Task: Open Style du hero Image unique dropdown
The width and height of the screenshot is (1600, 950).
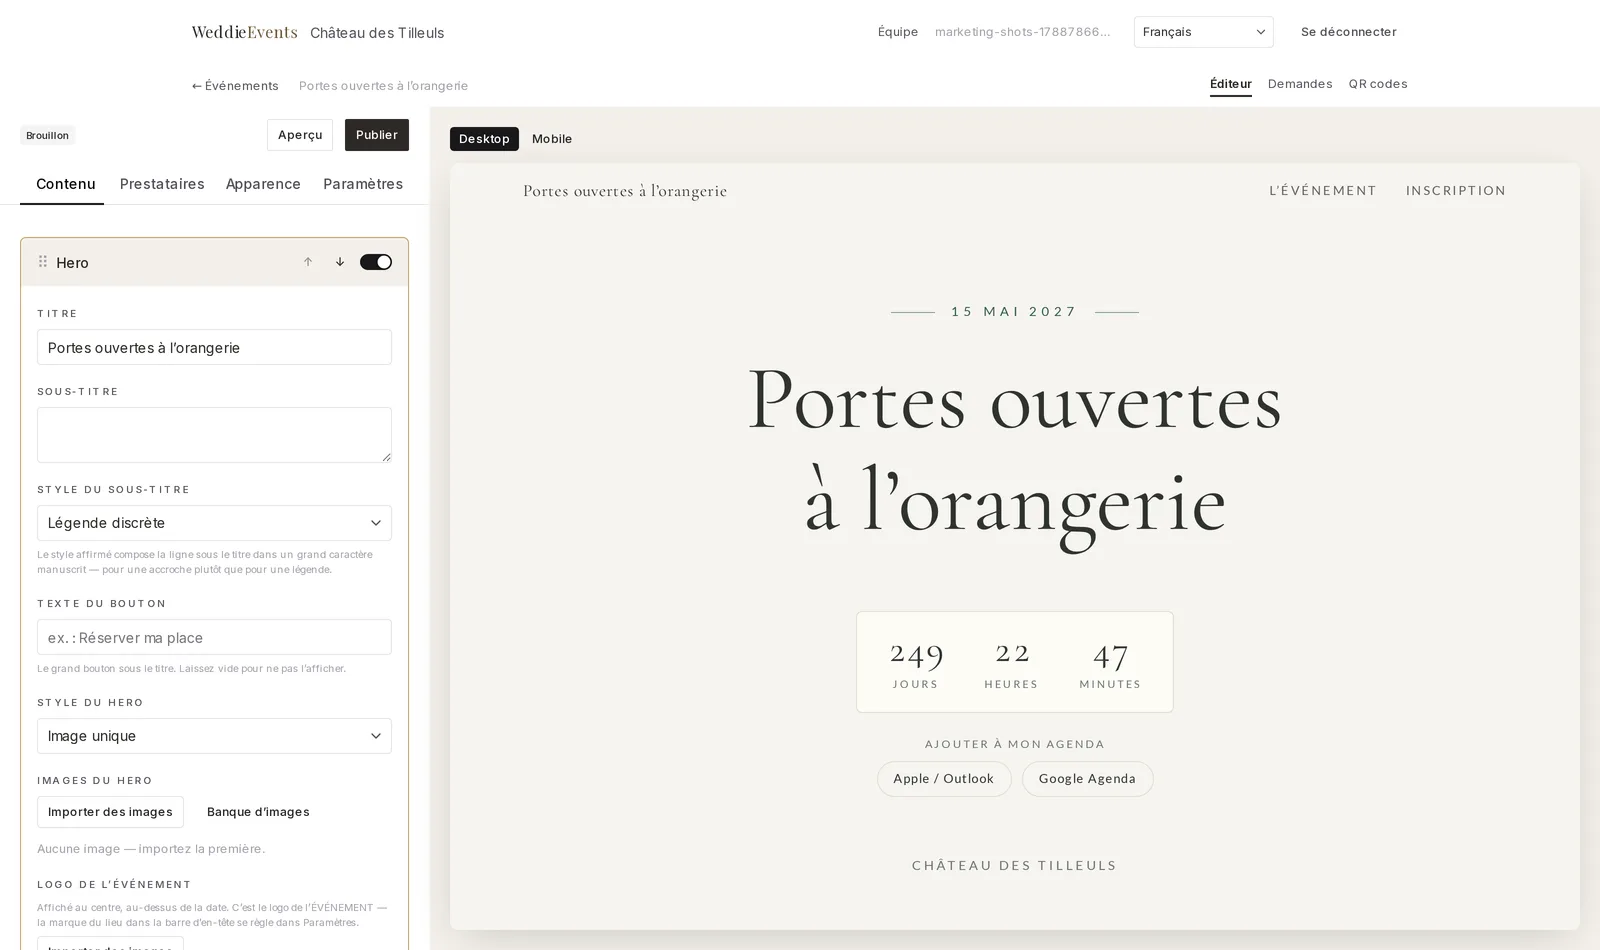Action: pos(214,736)
